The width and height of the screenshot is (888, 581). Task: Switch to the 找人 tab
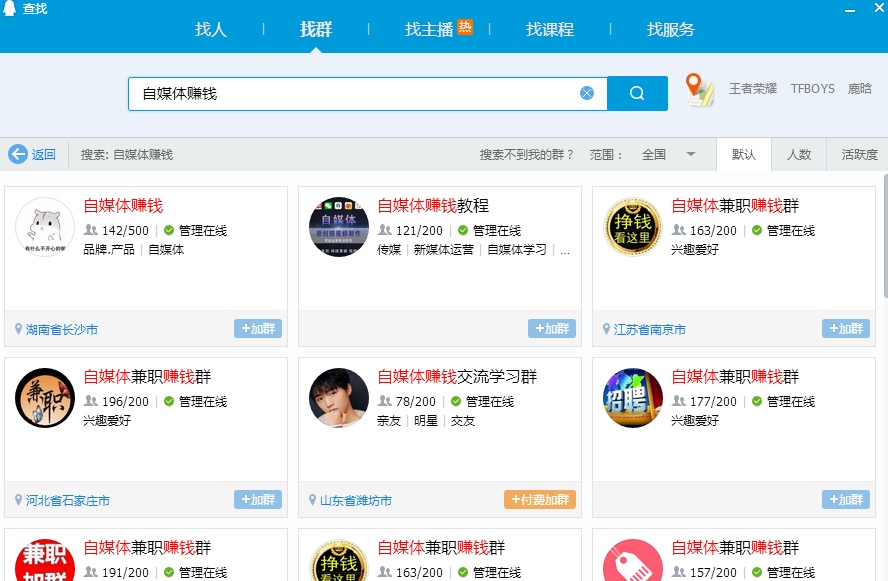click(210, 30)
